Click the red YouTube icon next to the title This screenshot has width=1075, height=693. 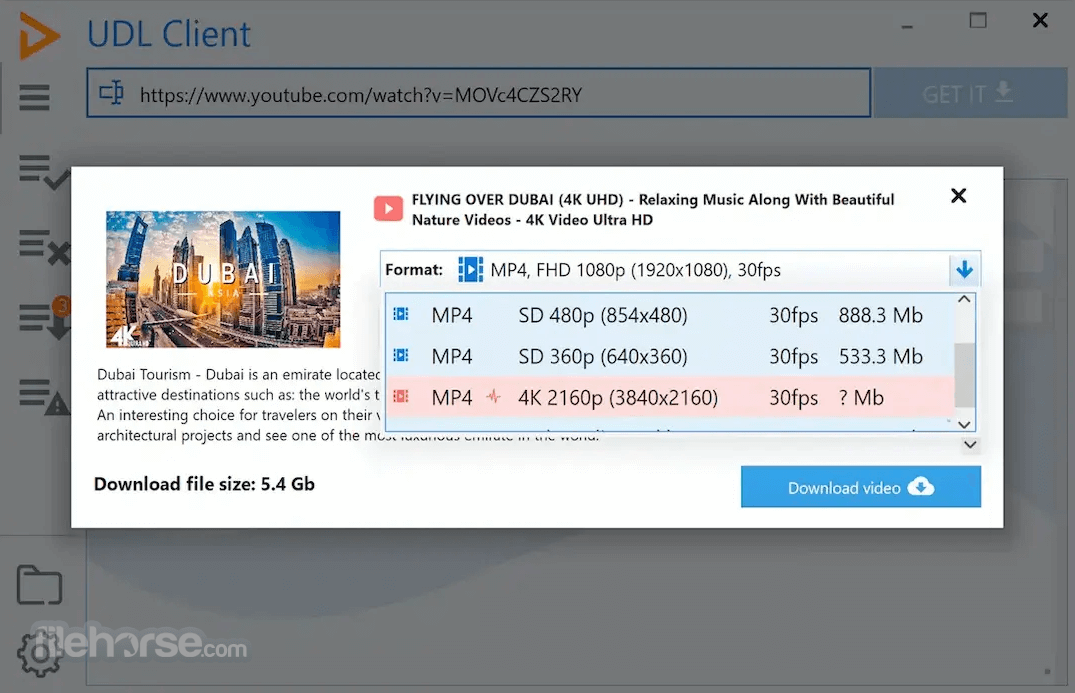pos(388,208)
